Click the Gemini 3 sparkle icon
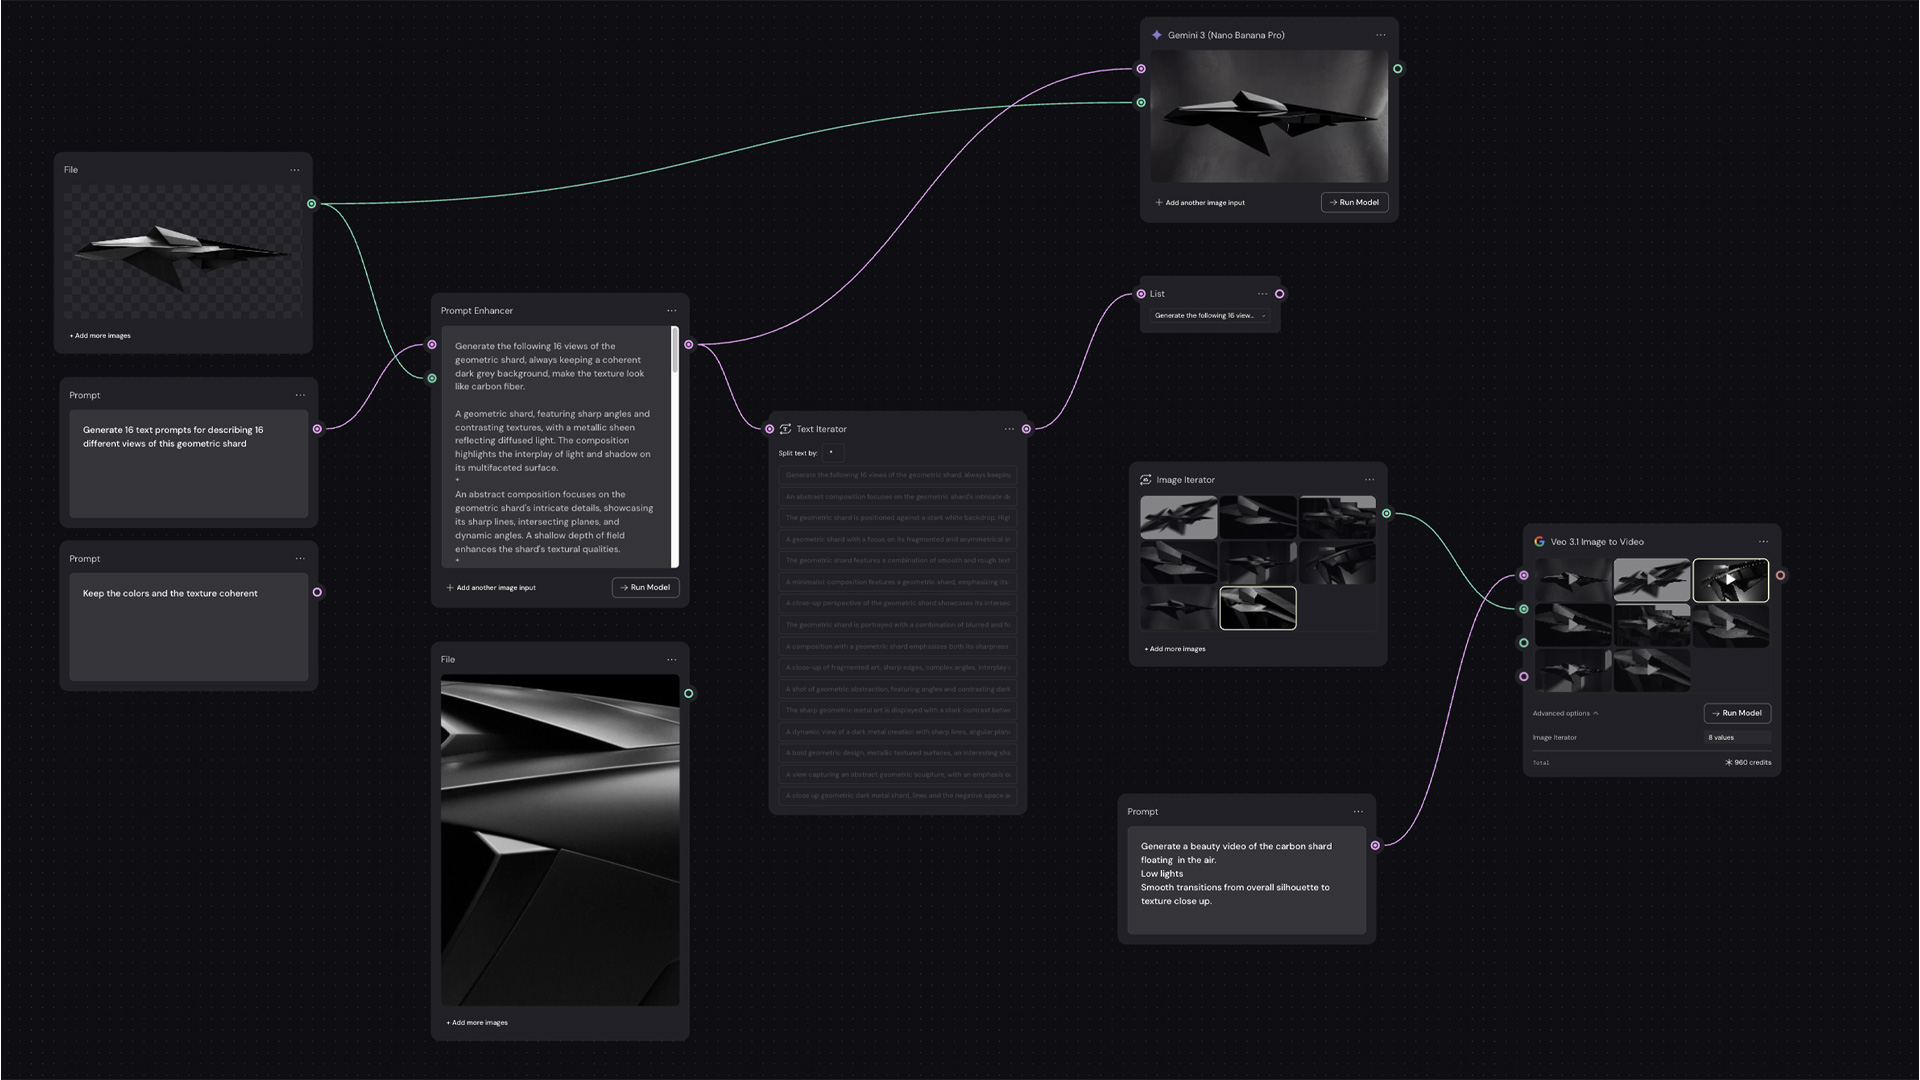Screen dimensions: 1920x1080 coord(1157,35)
